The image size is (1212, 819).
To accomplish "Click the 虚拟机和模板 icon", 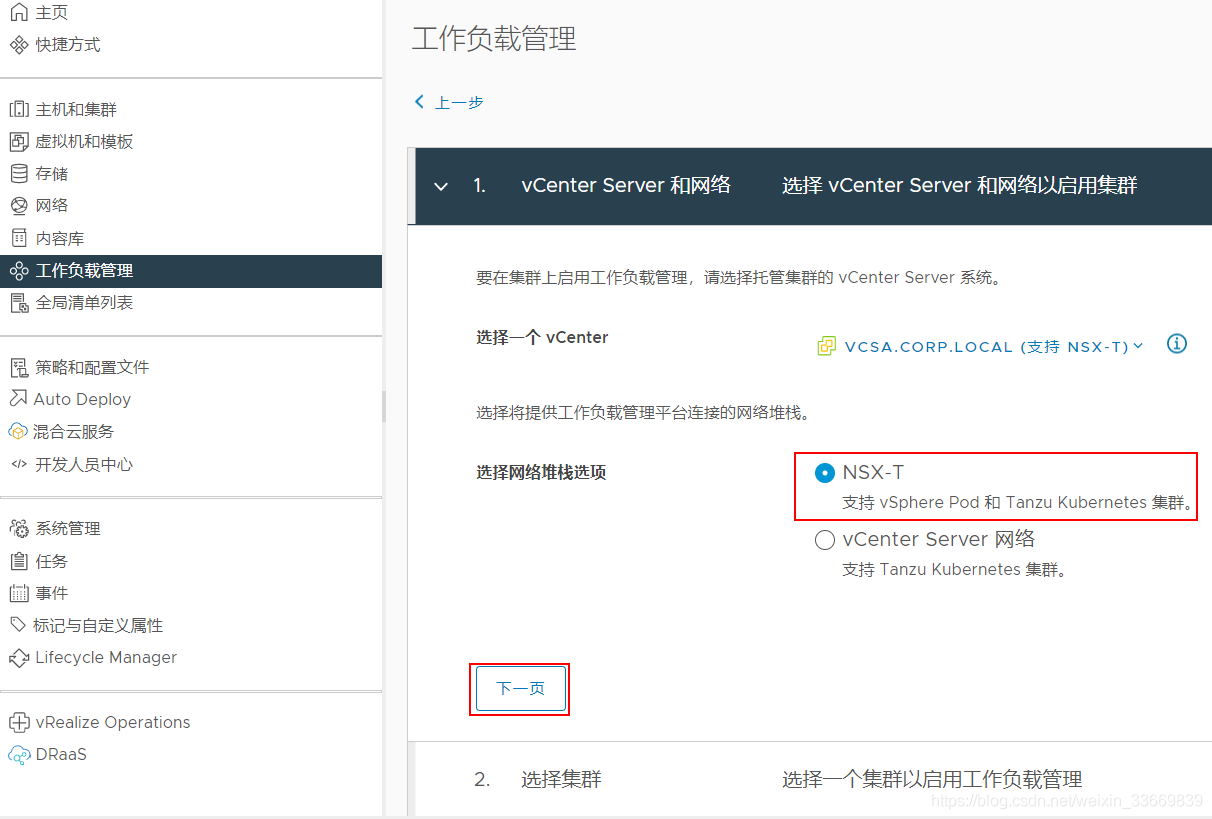I will pyautogui.click(x=19, y=141).
